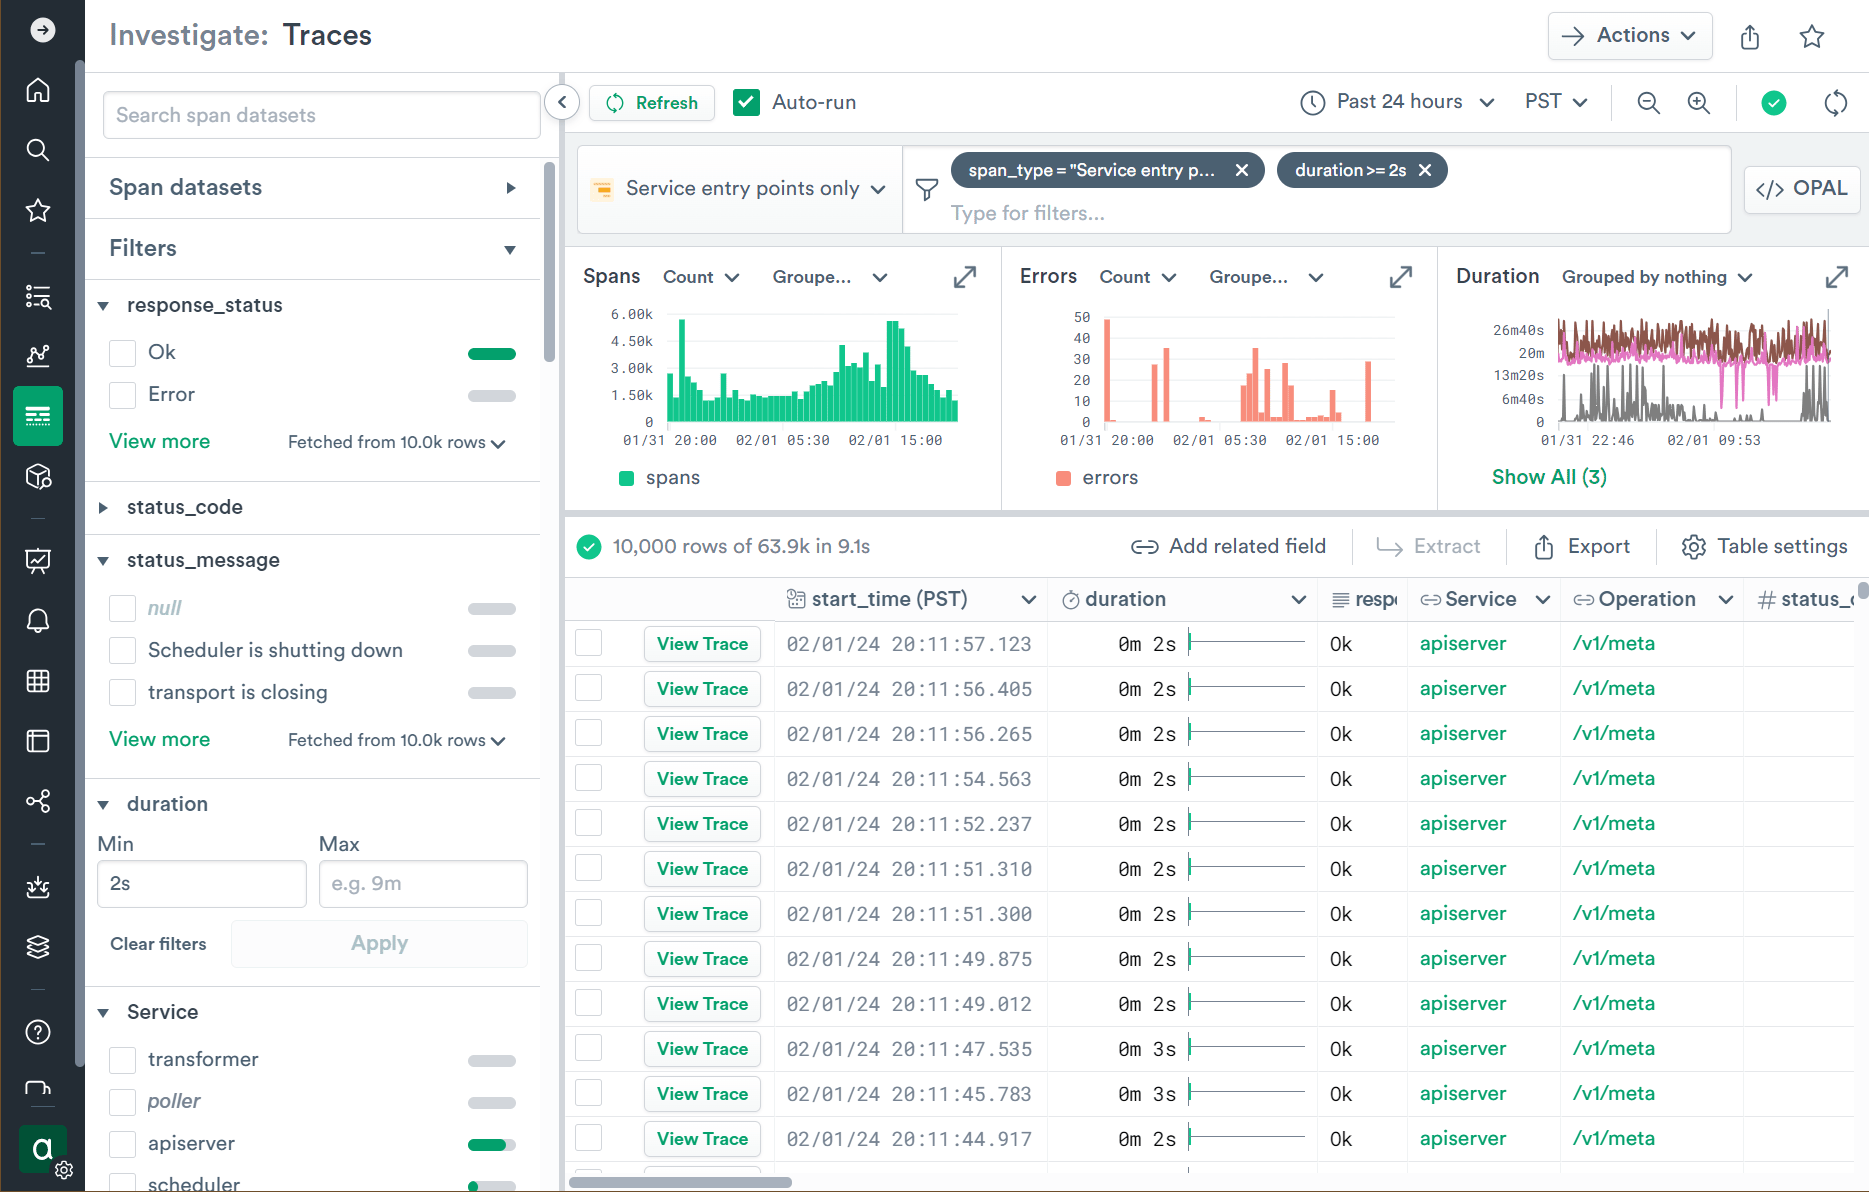This screenshot has width=1869, height=1192.
Task: Open Errors chart Count dropdown
Action: coord(1137,277)
